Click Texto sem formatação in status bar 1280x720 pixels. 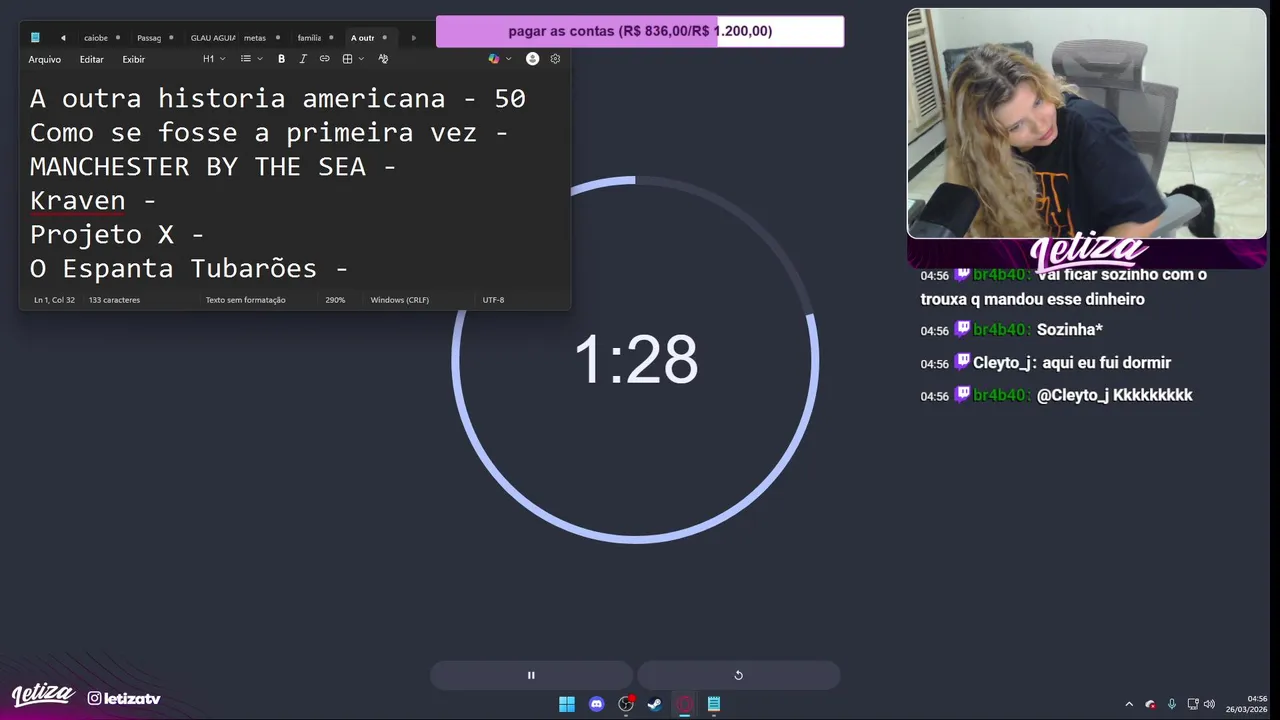[x=245, y=300]
